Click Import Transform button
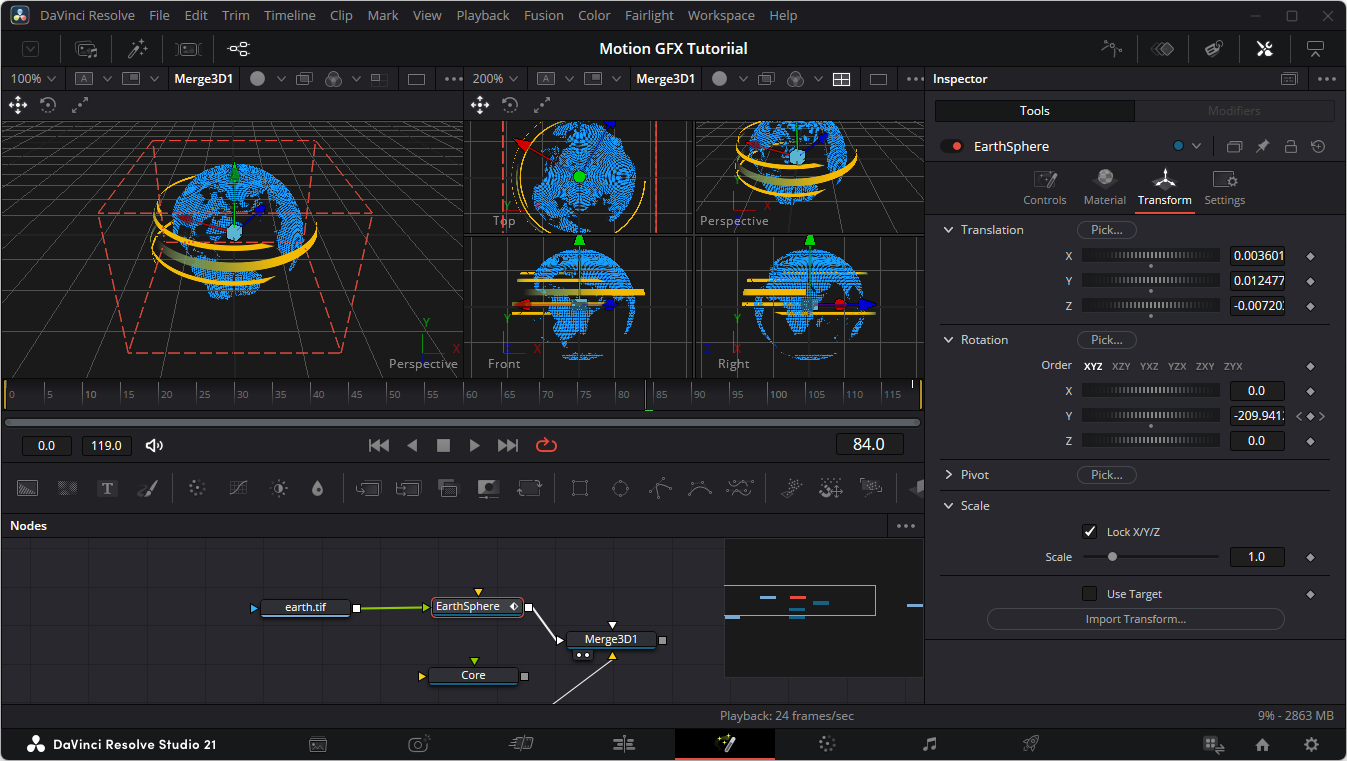The width and height of the screenshot is (1347, 761). coord(1135,619)
